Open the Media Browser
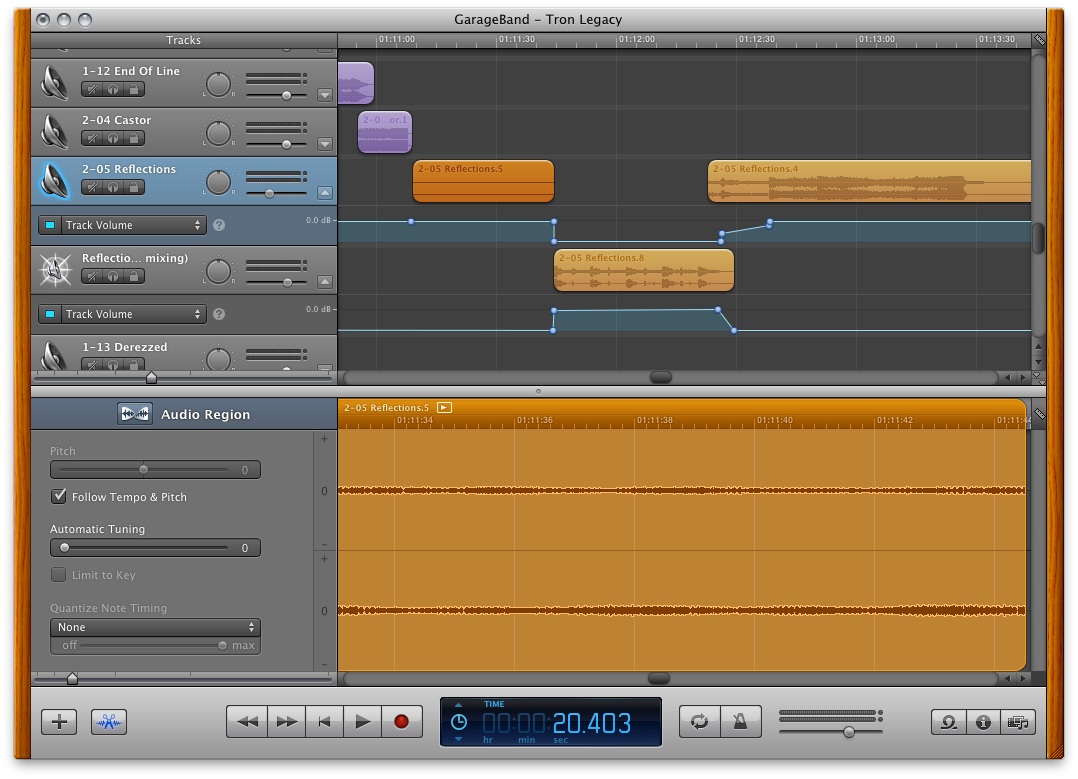The height and width of the screenshot is (779, 1078). coord(1018,722)
